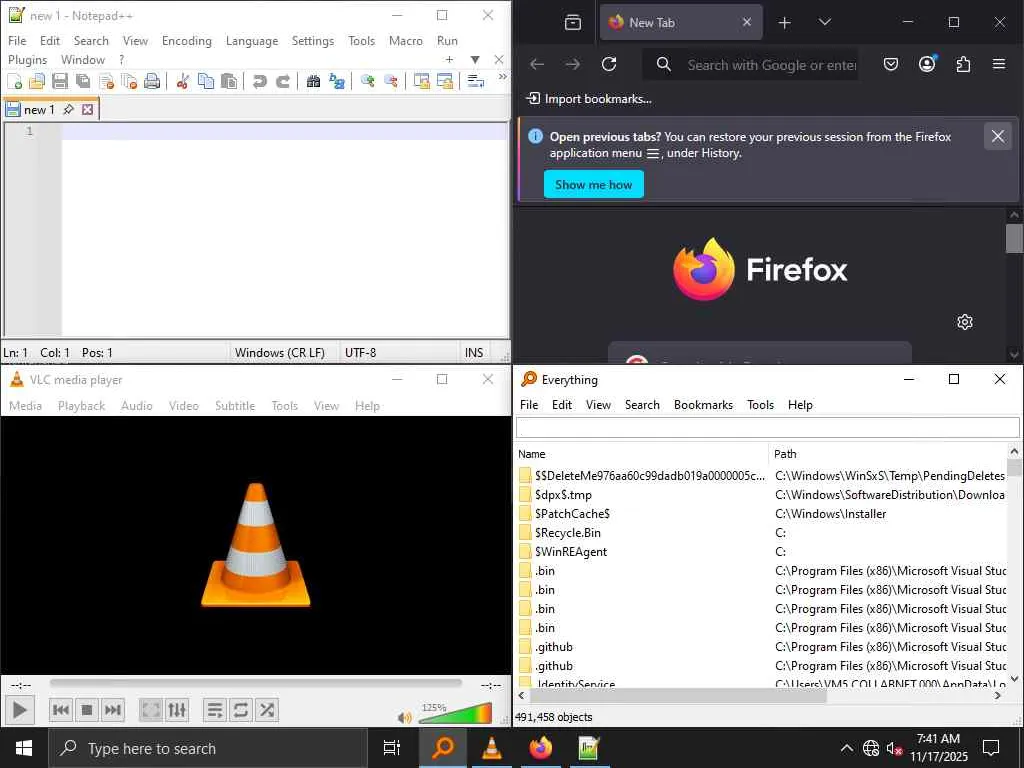Image resolution: width=1024 pixels, height=768 pixels.
Task: Click the VLC playback seek bar
Action: pyautogui.click(x=255, y=683)
